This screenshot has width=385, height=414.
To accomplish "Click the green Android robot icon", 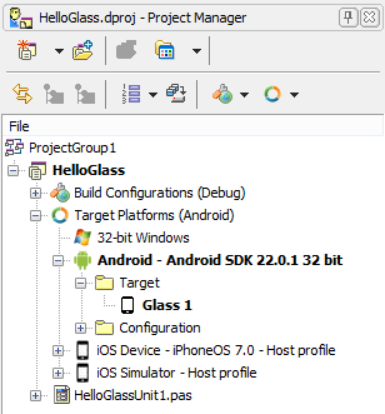I will pyautogui.click(x=82, y=260).
